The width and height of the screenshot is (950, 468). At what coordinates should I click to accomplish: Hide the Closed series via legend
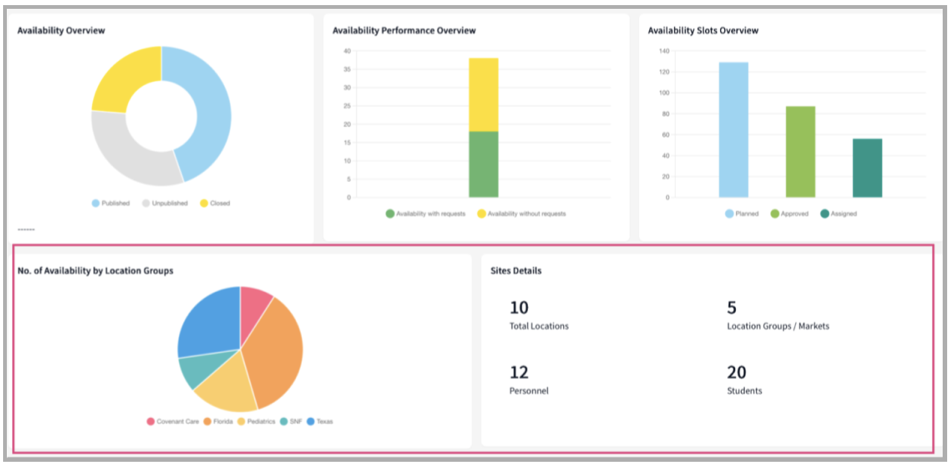(214, 203)
